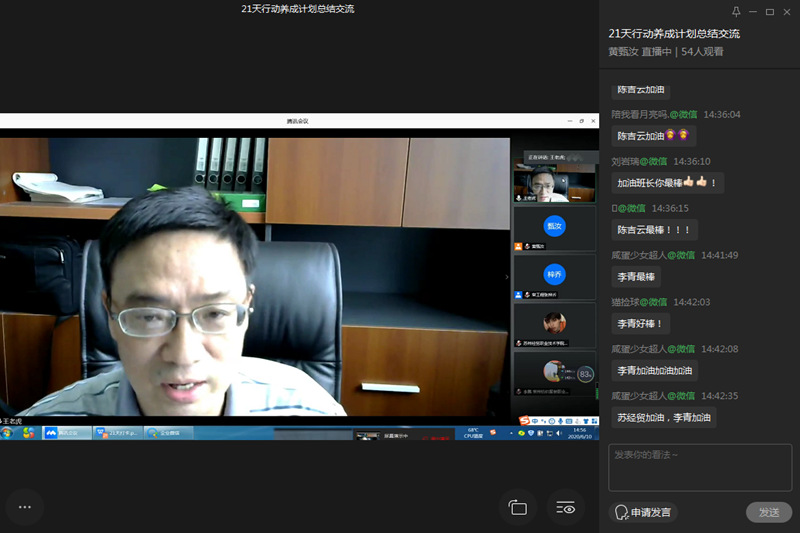
Task: Click the 李青最棒 chat message
Action: 636,276
